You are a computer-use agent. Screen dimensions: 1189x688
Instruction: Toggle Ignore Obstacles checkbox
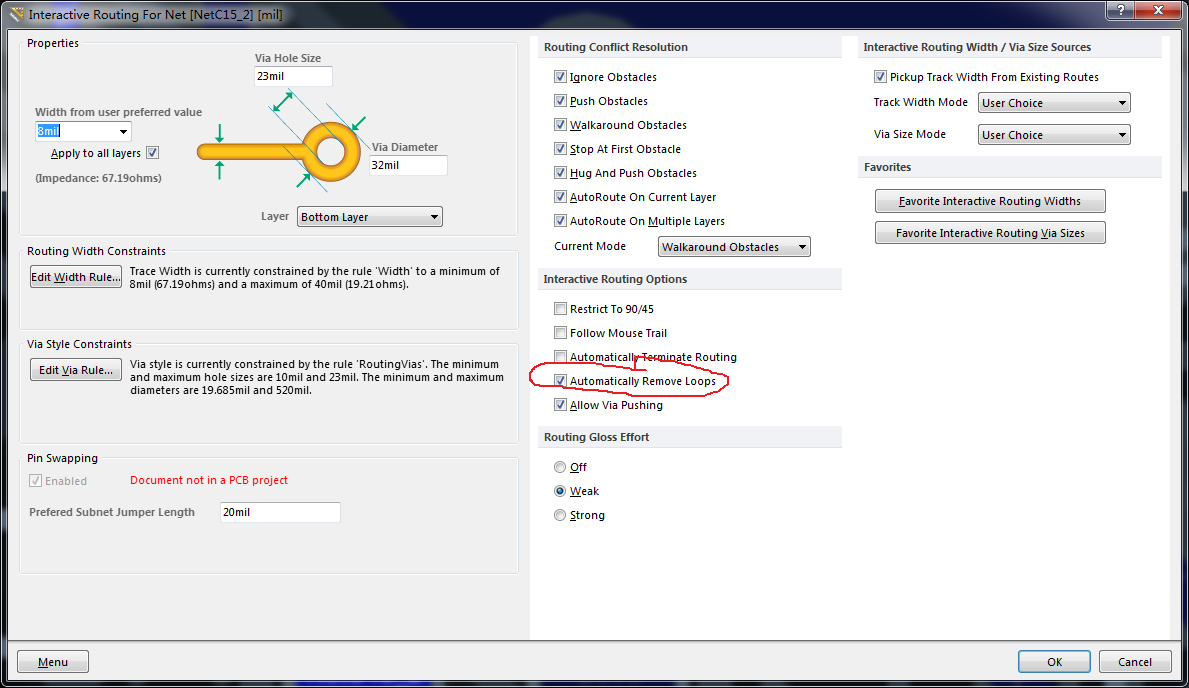pos(560,77)
